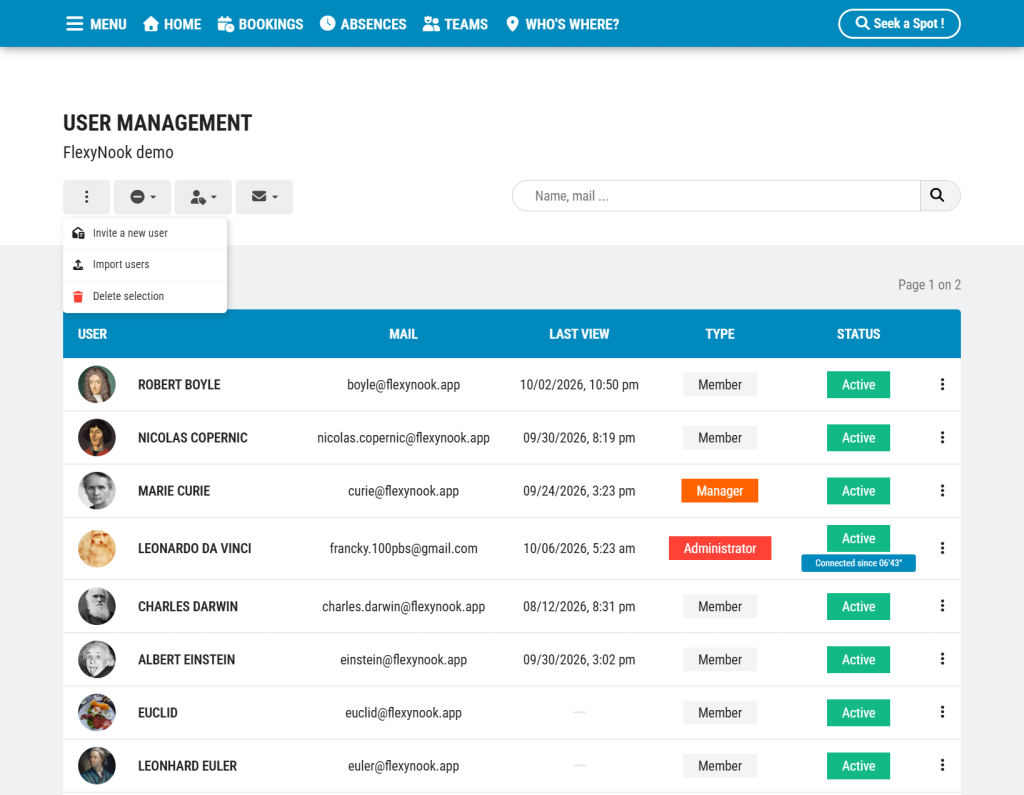Click the Connected since 06'43" label
Viewport: 1024px width, 795px height.
click(858, 563)
